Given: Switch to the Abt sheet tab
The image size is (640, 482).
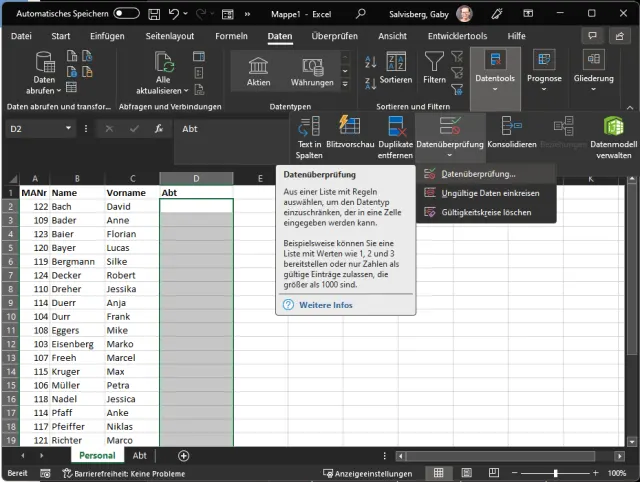Looking at the screenshot, I should click(x=140, y=455).
